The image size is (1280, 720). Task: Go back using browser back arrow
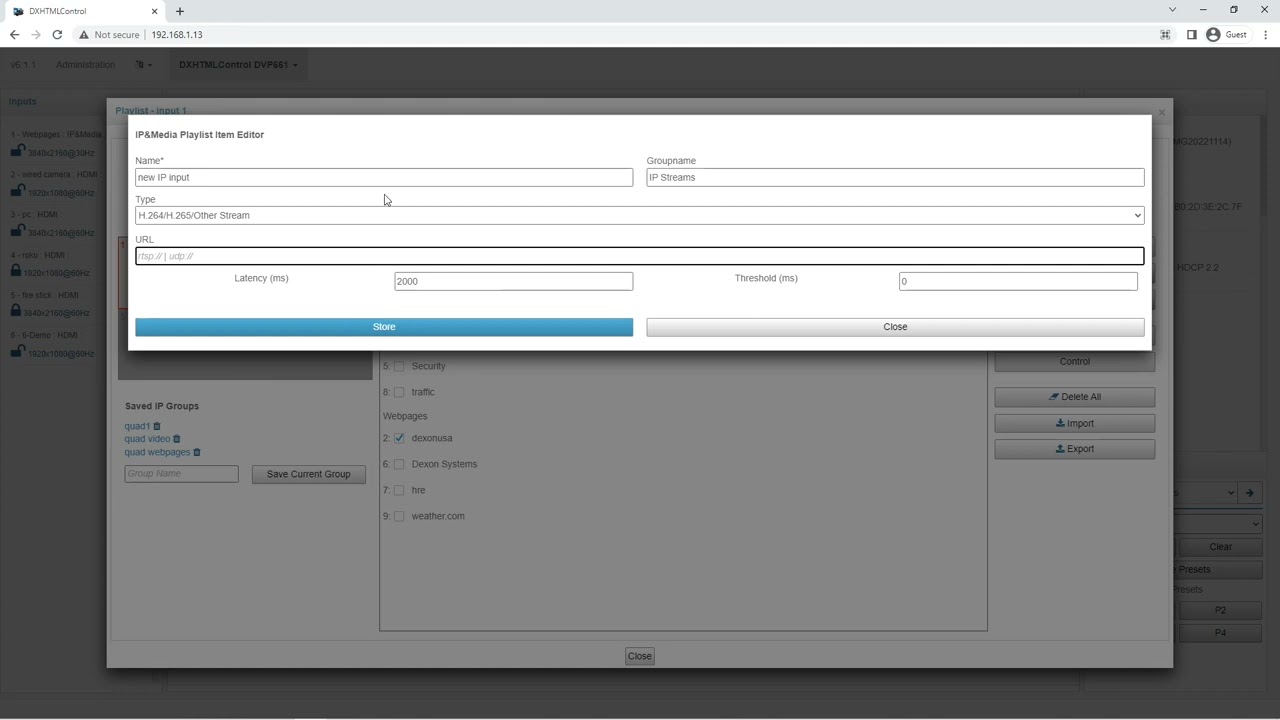14,34
